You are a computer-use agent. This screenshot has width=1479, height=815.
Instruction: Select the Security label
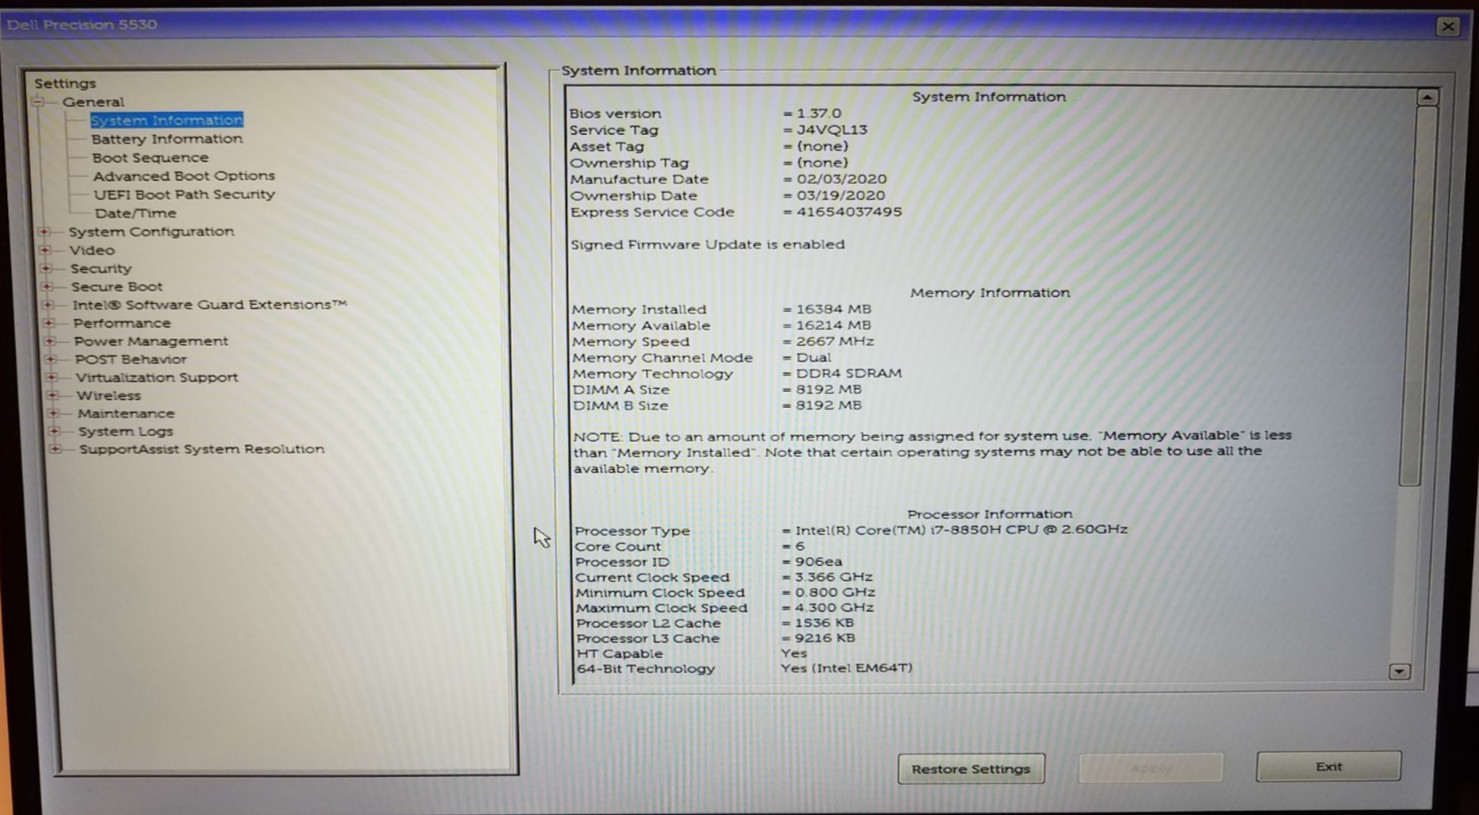point(100,268)
